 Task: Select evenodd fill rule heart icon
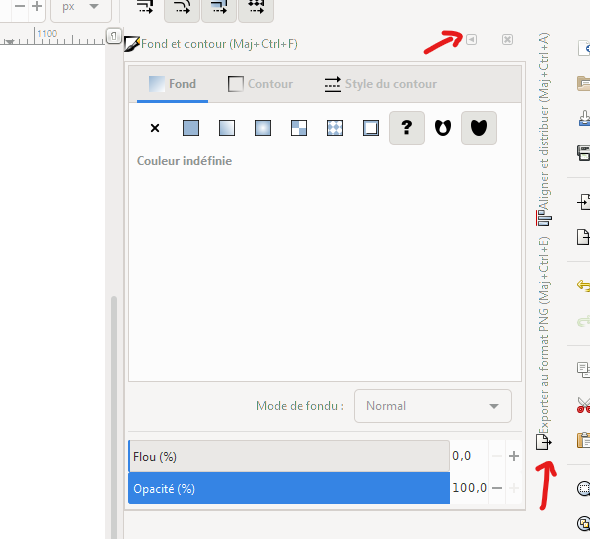[443, 128]
